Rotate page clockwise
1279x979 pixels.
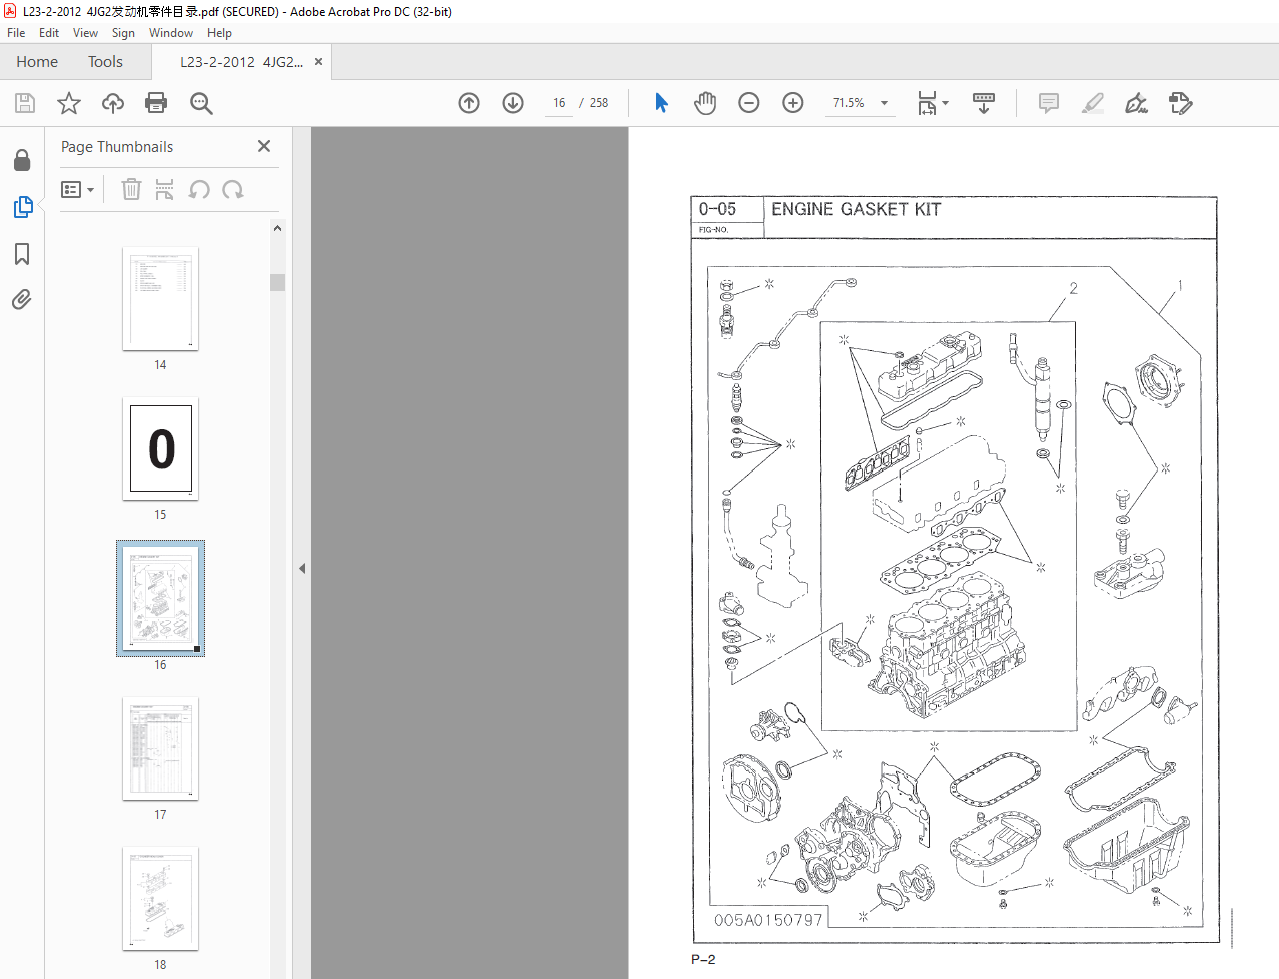click(233, 189)
